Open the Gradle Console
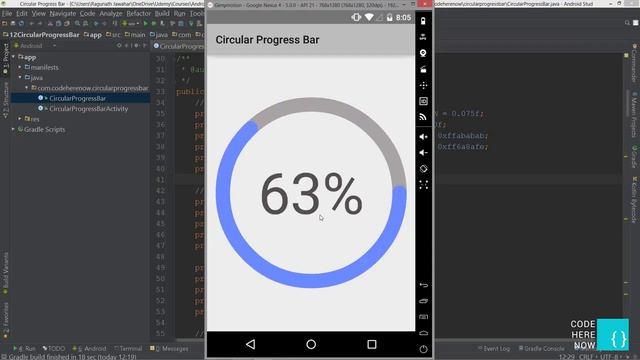This screenshot has height=360, width=640. click(x=541, y=349)
